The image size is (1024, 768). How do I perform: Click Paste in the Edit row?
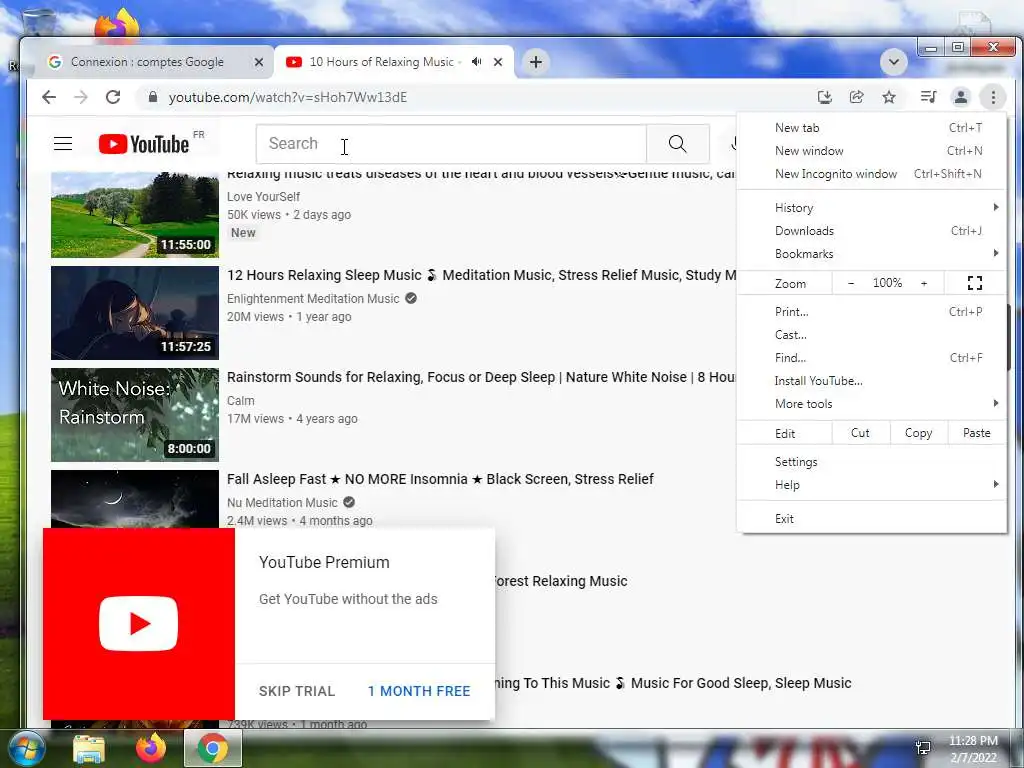coord(976,433)
